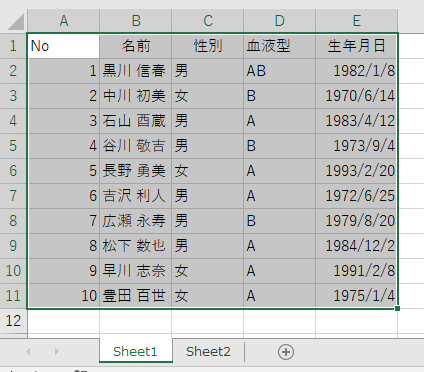Switch to the Sheet2 tab
This screenshot has width=424, height=372.
208,351
